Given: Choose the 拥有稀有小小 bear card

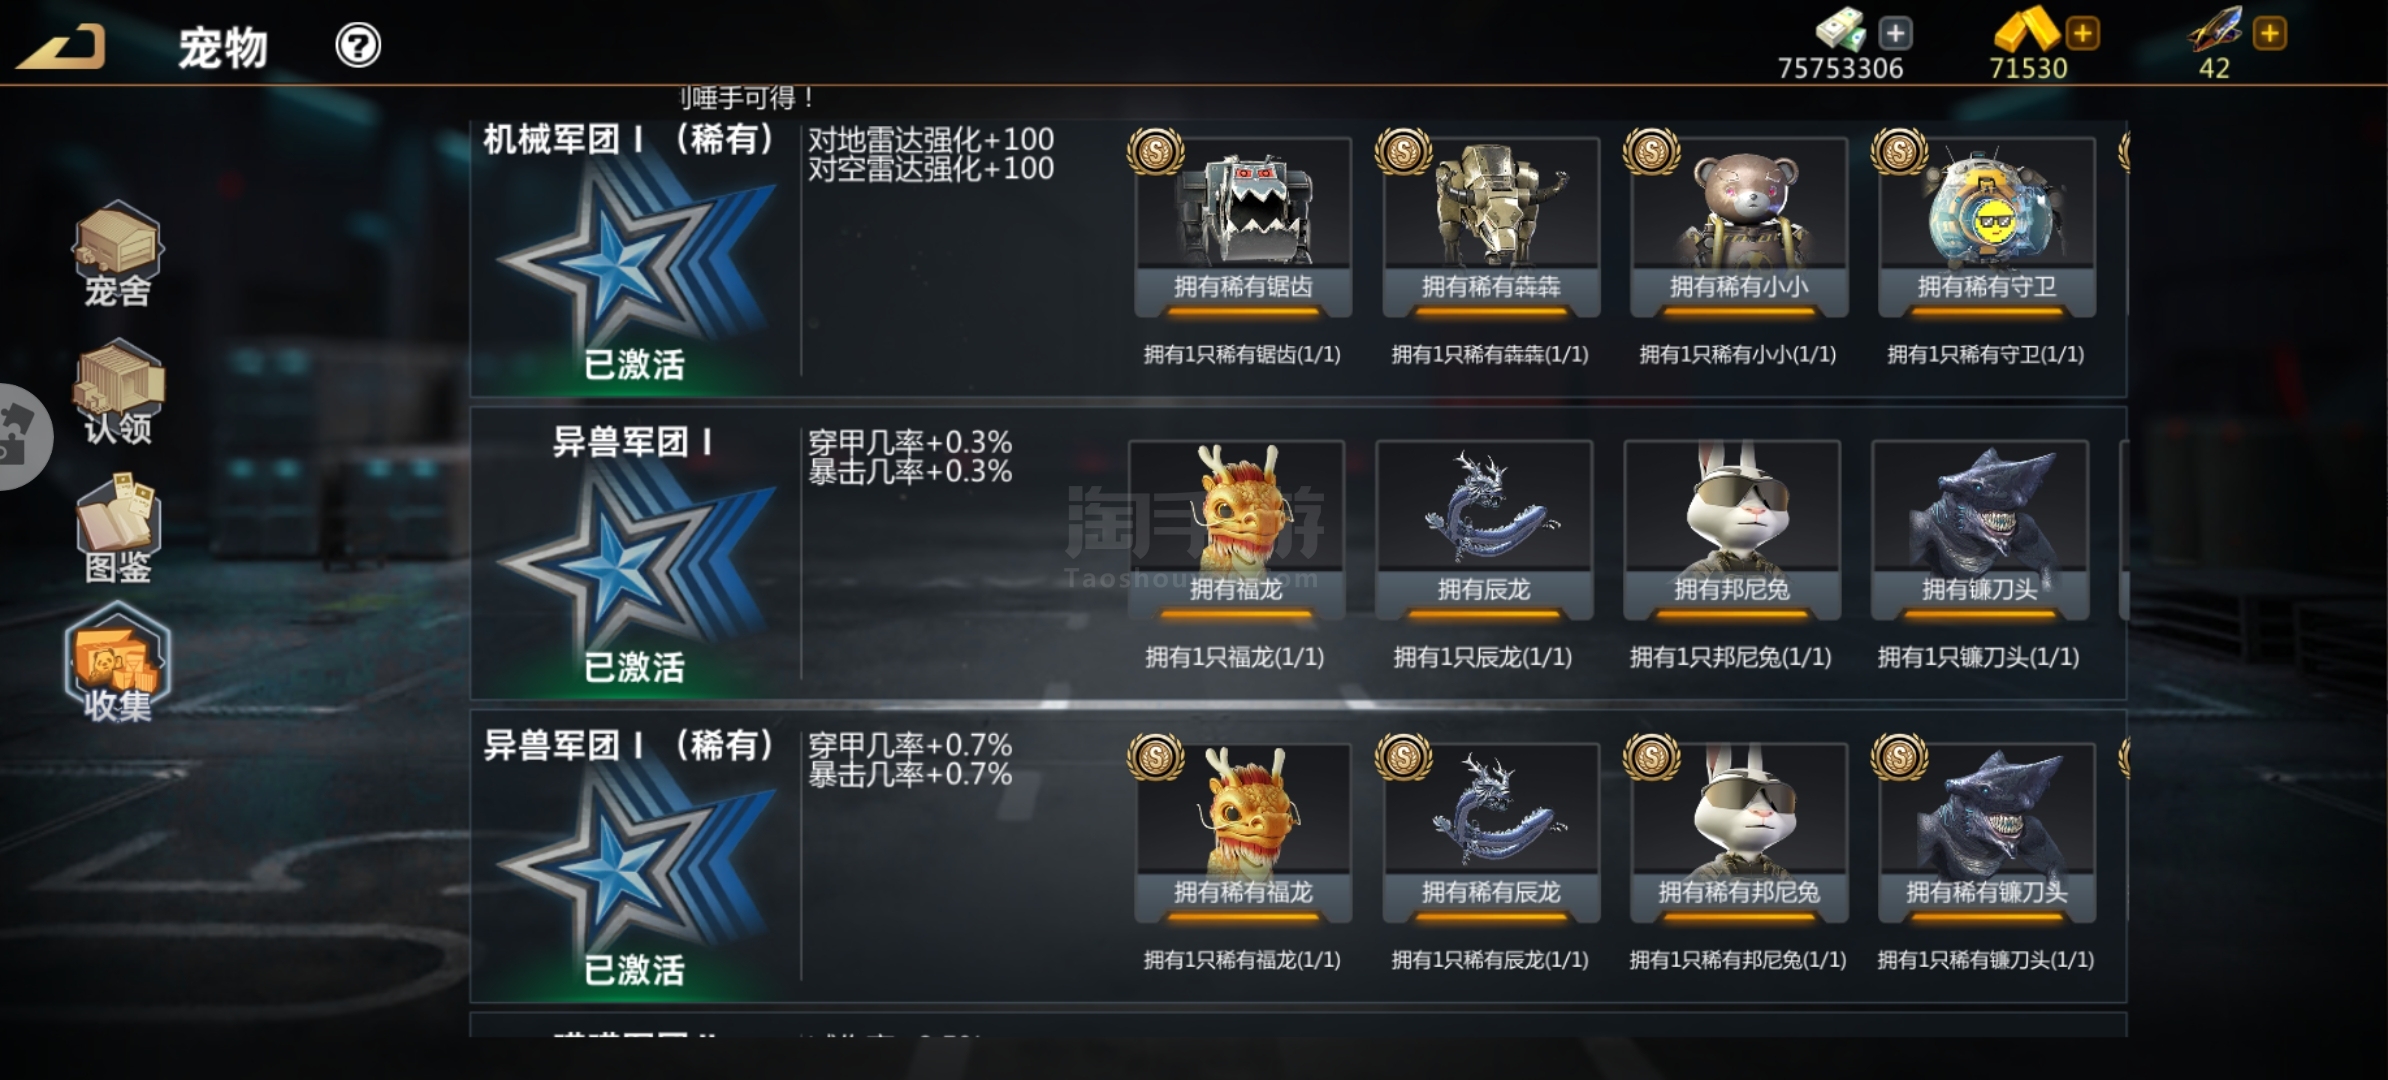Looking at the screenshot, I should (x=1739, y=228).
